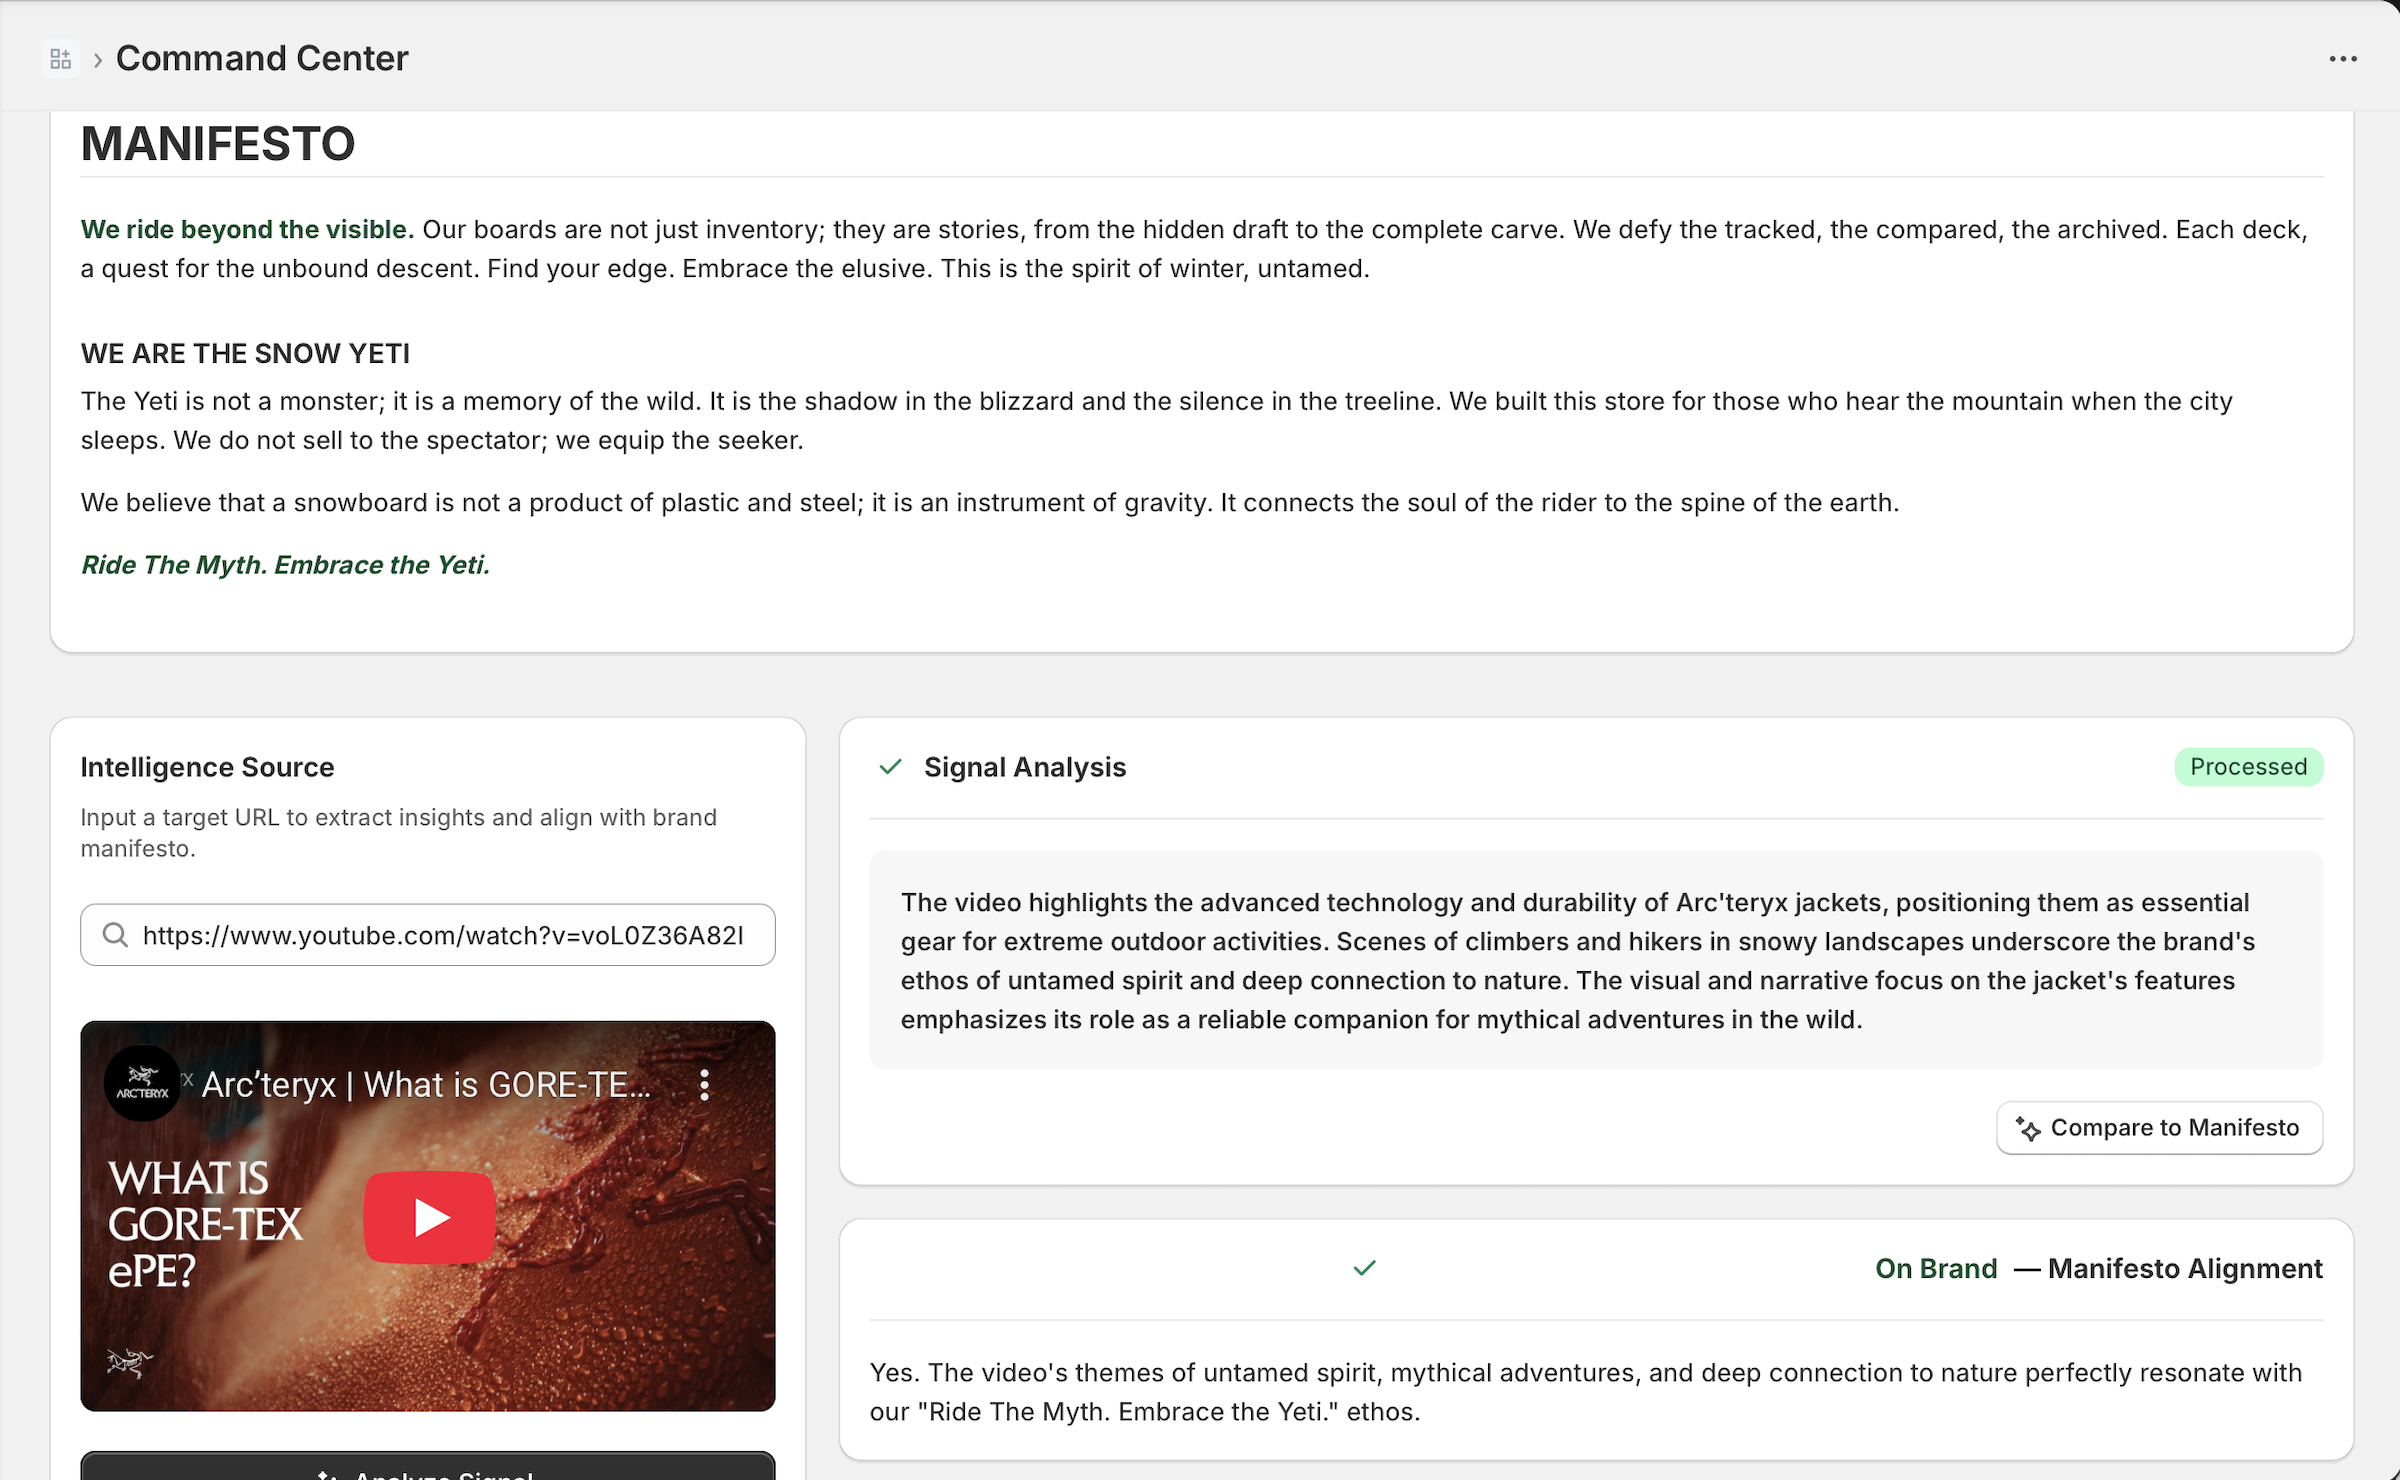This screenshot has width=2400, height=1480.
Task: Click the checkmark icon beside On Brand
Action: pos(1364,1268)
